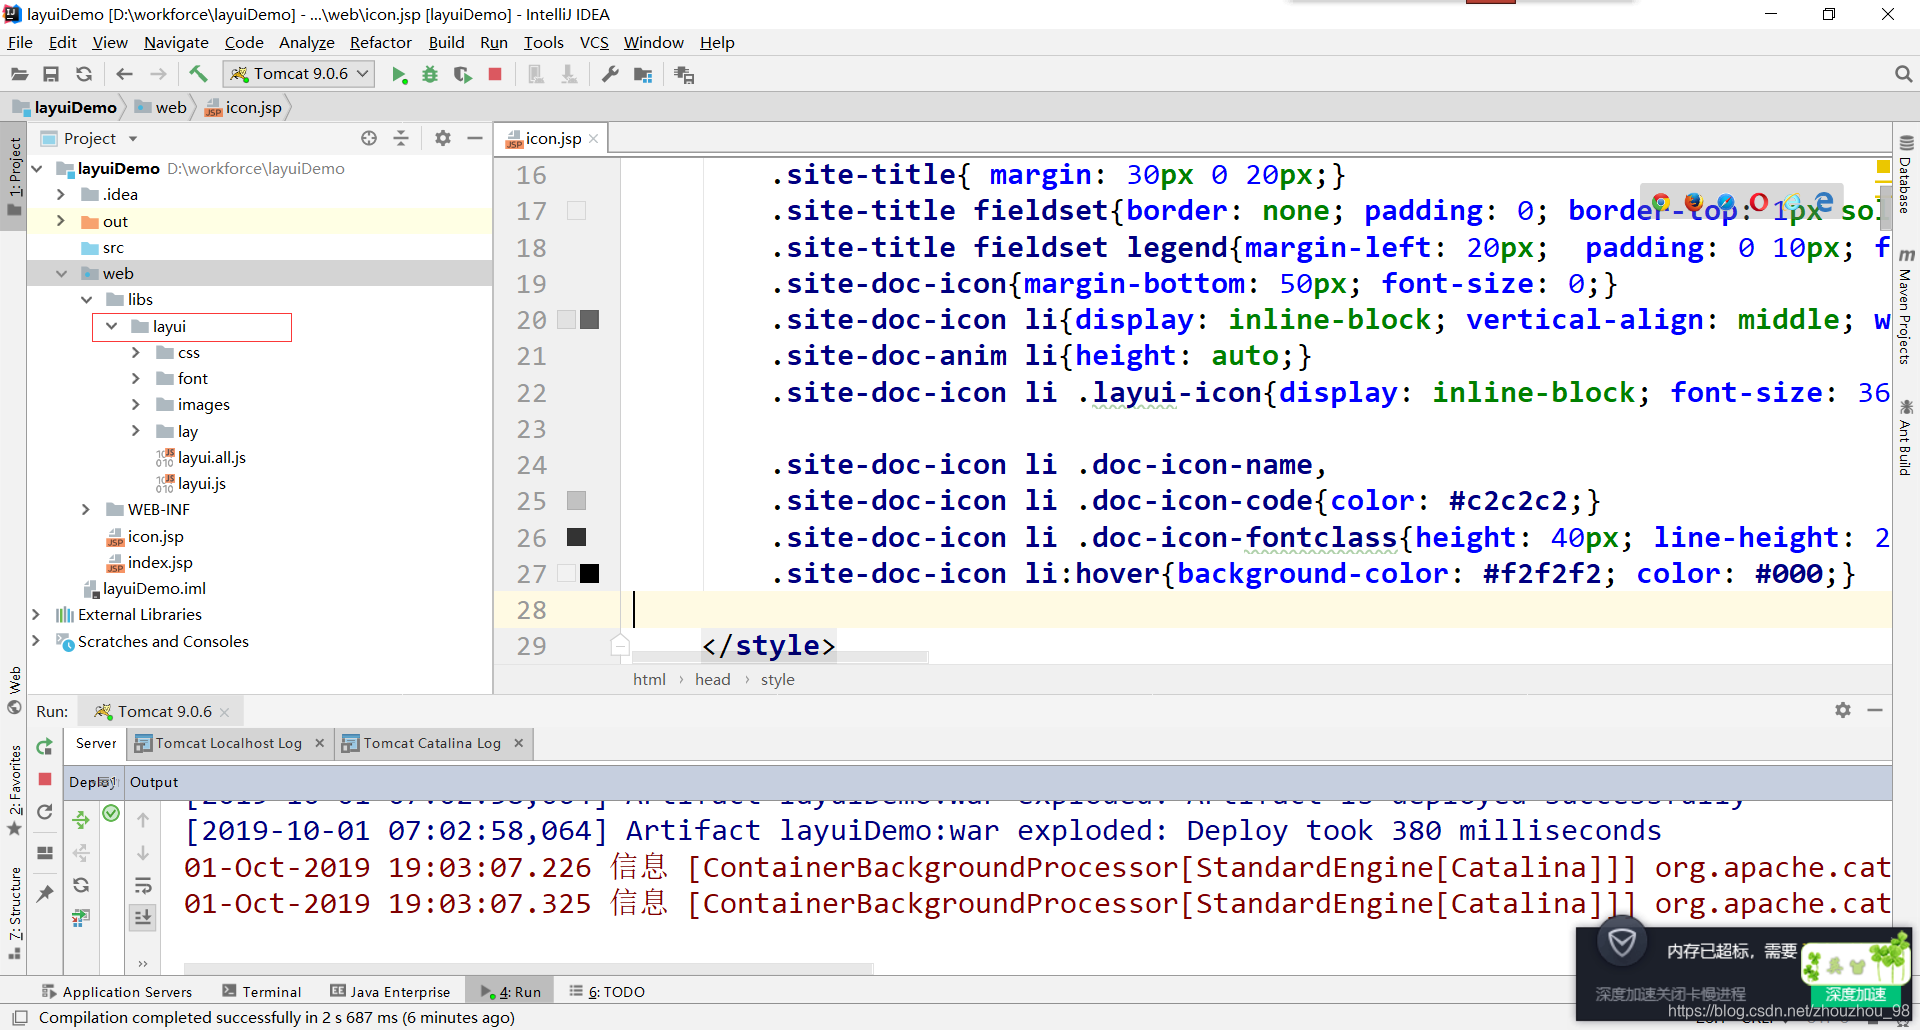Open the 6: TODO tool window
1920x1030 pixels.
(607, 992)
